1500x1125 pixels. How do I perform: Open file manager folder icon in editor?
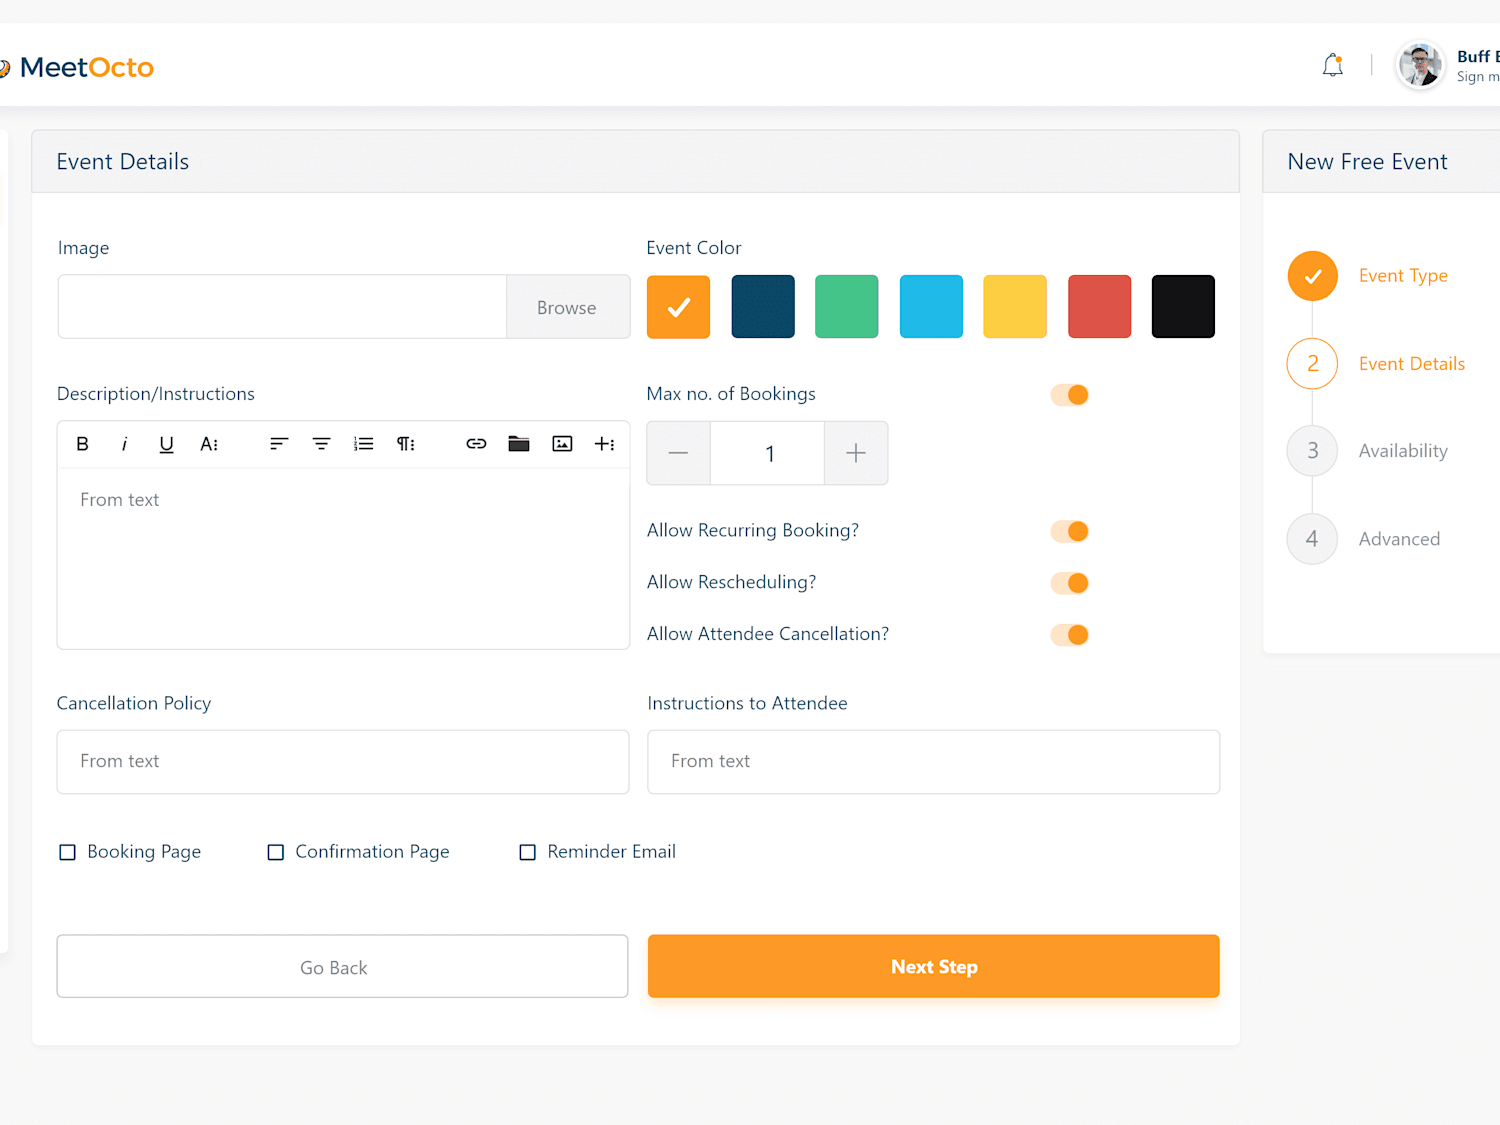pos(518,444)
